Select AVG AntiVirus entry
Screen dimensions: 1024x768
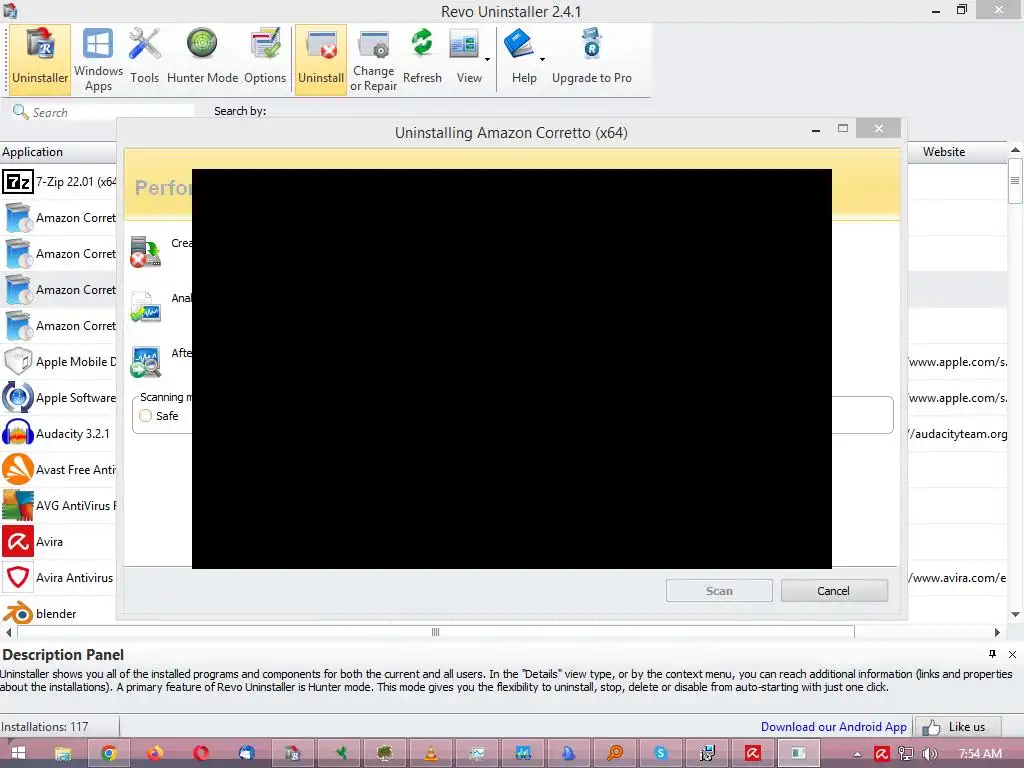tap(59, 505)
